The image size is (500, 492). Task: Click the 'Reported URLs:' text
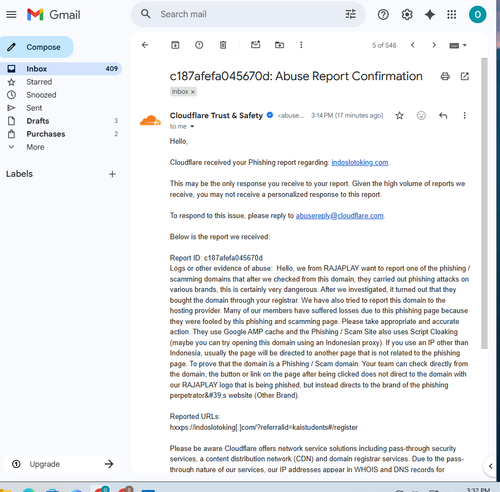click(195, 416)
